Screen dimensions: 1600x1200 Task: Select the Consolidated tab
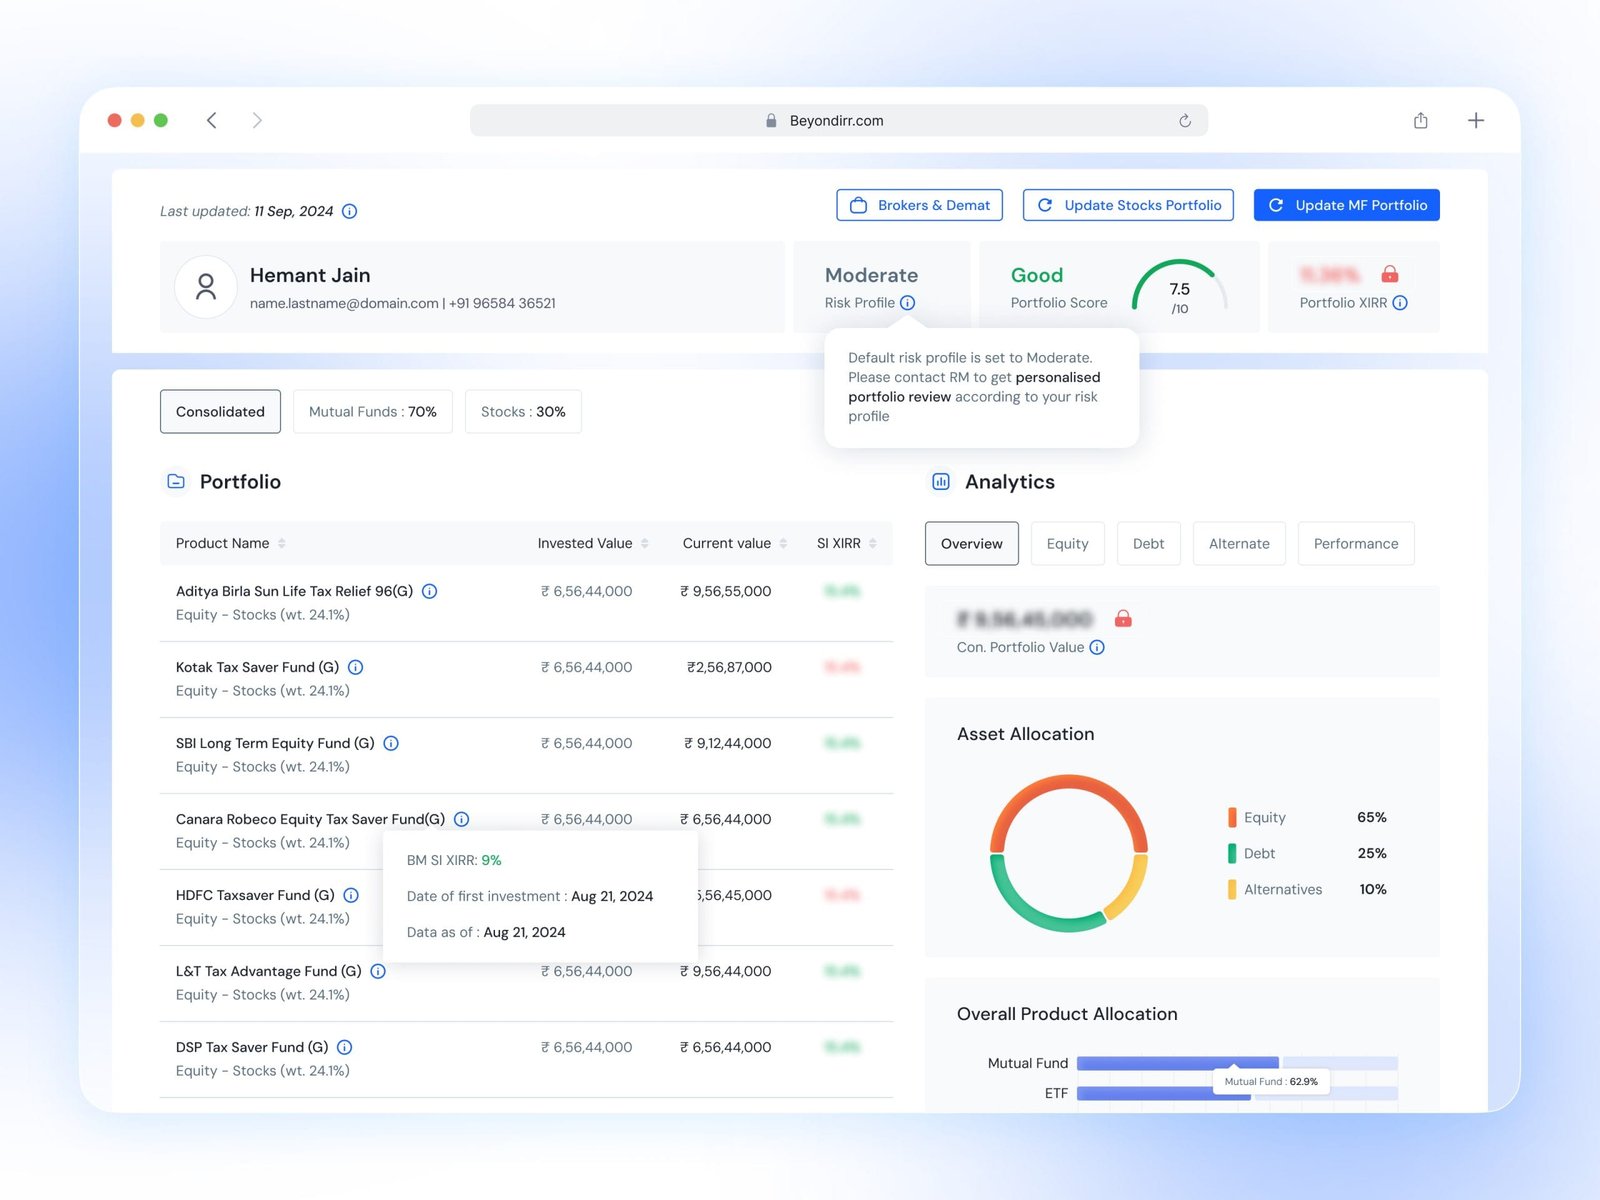pyautogui.click(x=220, y=411)
